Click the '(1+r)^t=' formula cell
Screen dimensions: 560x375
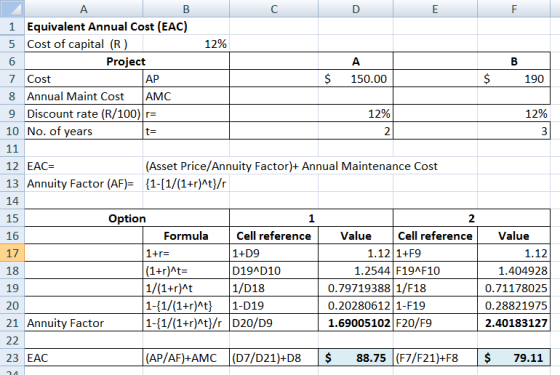tap(186, 271)
